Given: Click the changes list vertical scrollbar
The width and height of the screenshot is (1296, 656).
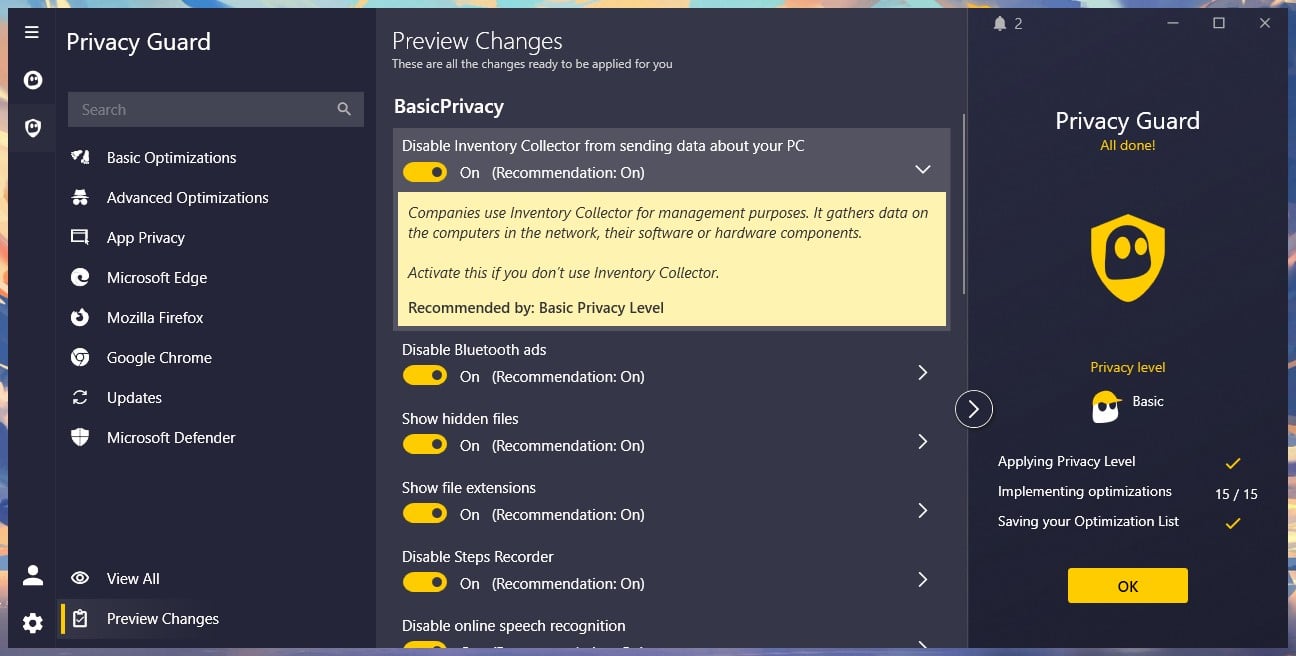Looking at the screenshot, I should [964, 203].
